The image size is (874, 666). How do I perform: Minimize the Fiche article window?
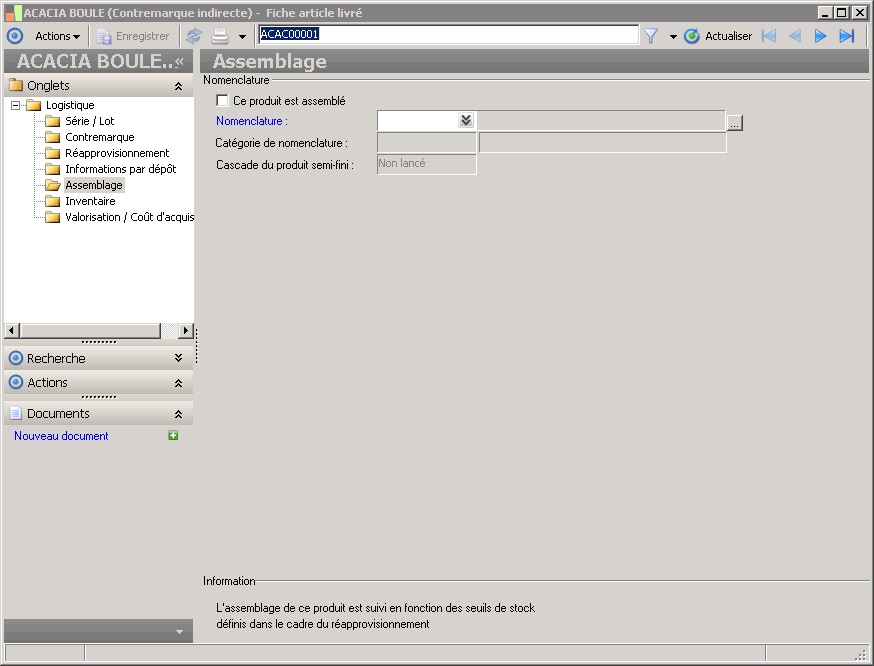826,12
